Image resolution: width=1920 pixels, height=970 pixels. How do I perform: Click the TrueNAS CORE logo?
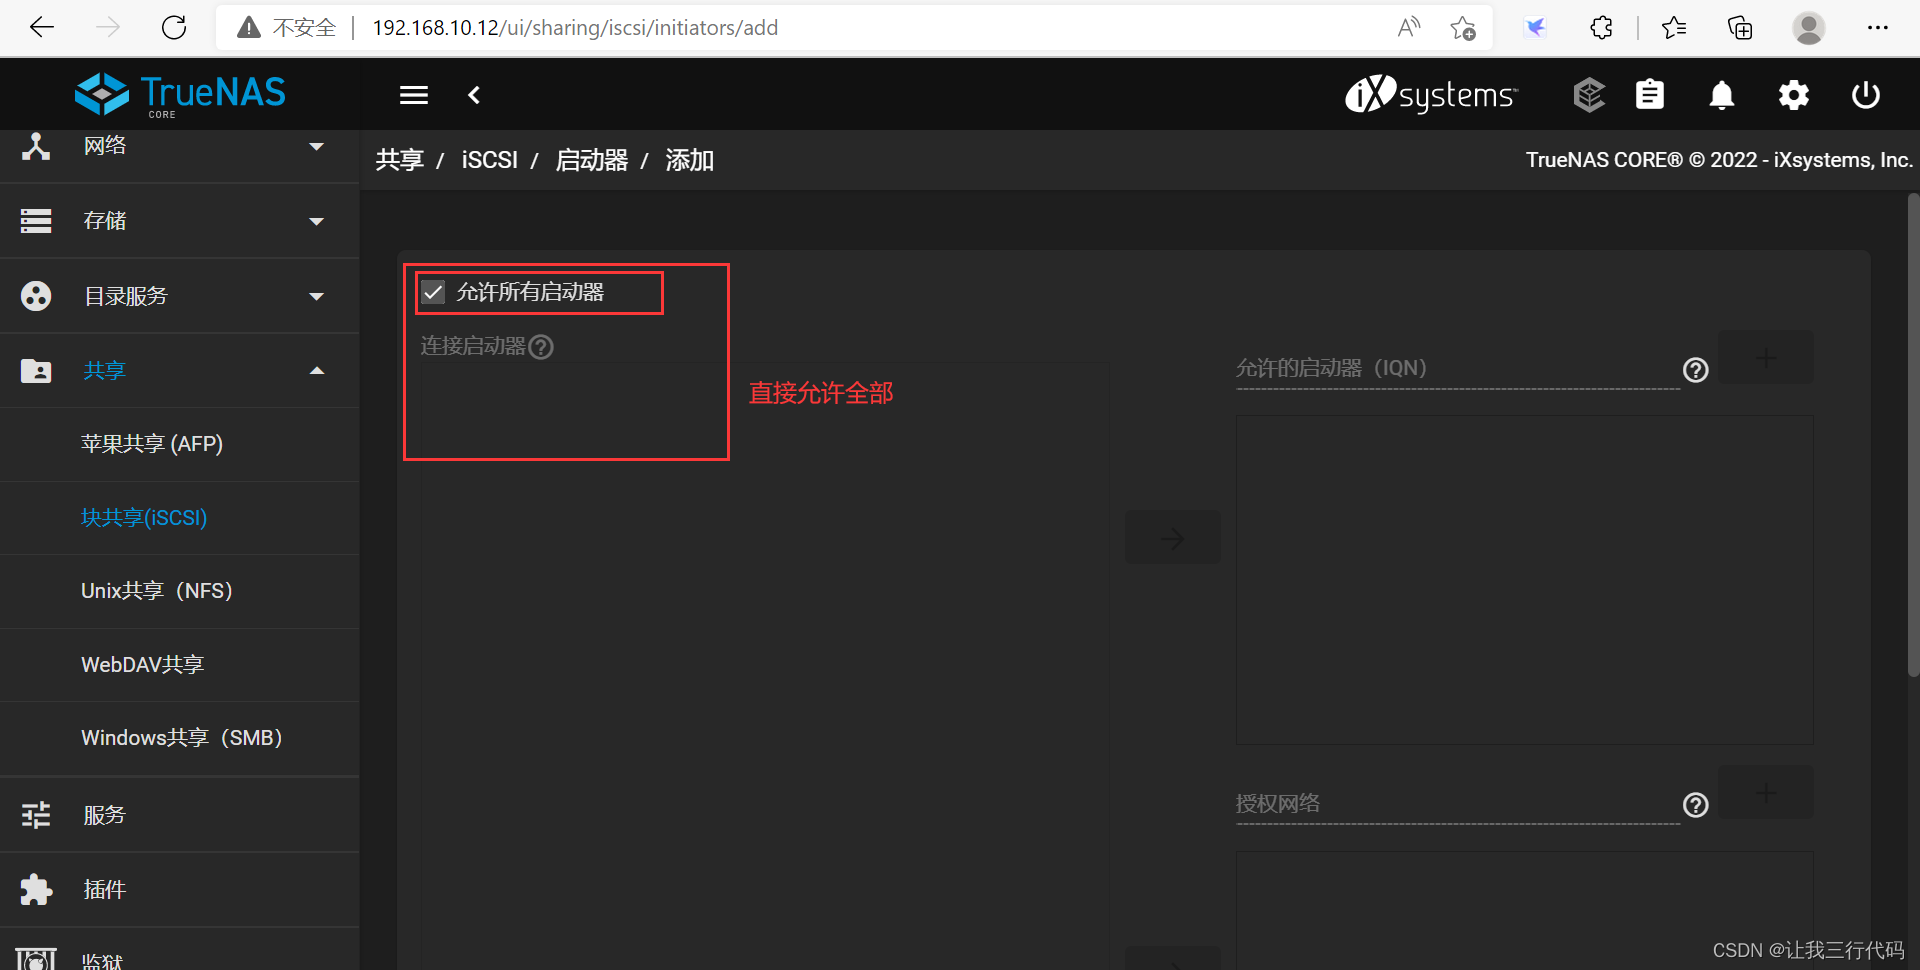[180, 95]
